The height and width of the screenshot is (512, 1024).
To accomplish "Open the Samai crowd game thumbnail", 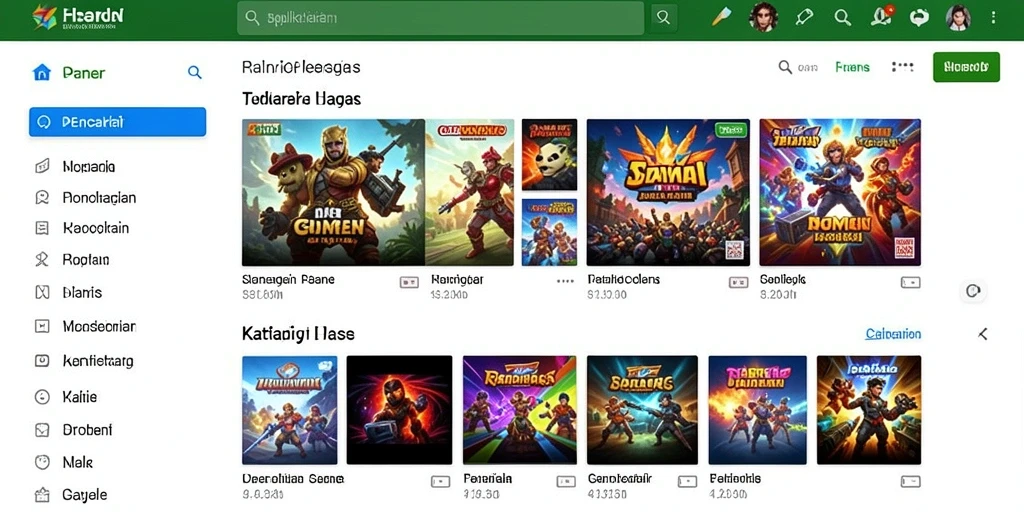I will 668,192.
